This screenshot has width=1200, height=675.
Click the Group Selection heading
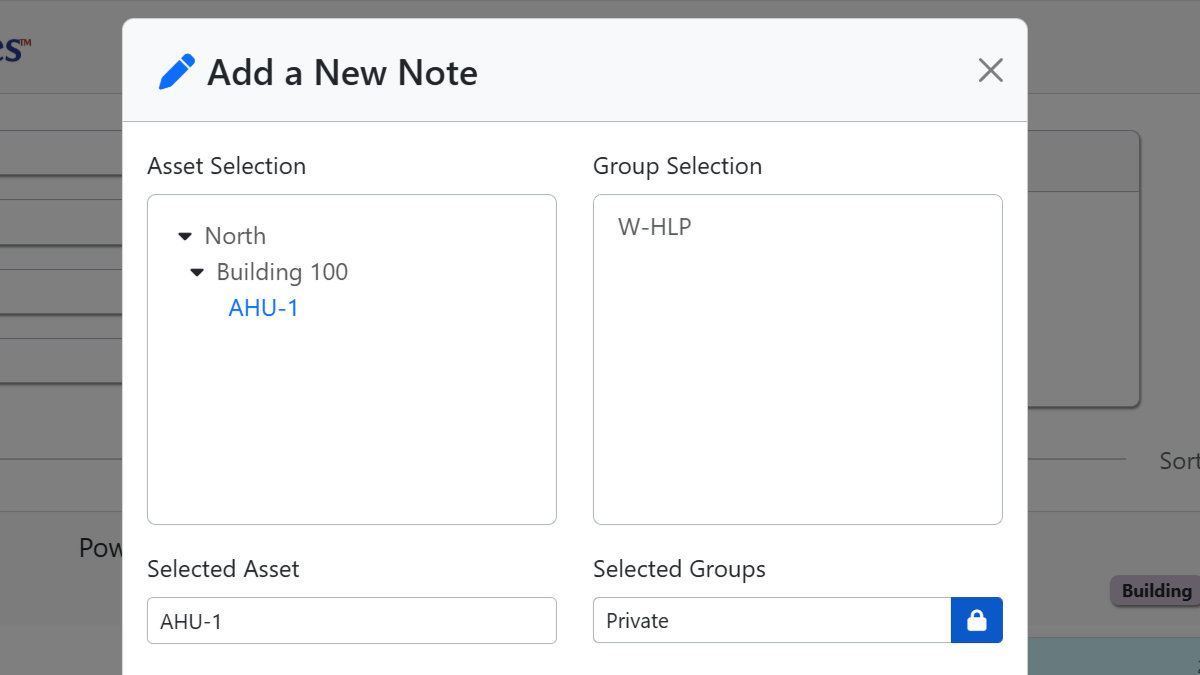678,166
